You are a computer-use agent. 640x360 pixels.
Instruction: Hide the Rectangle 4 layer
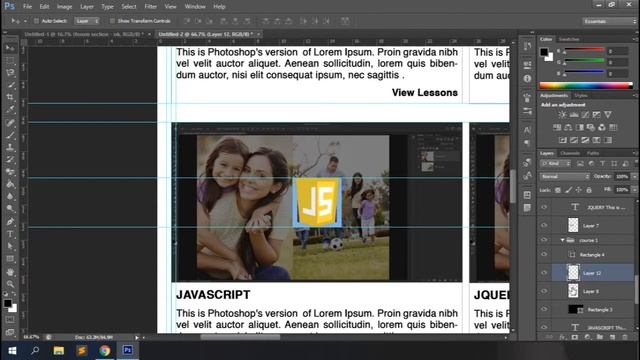click(x=544, y=254)
